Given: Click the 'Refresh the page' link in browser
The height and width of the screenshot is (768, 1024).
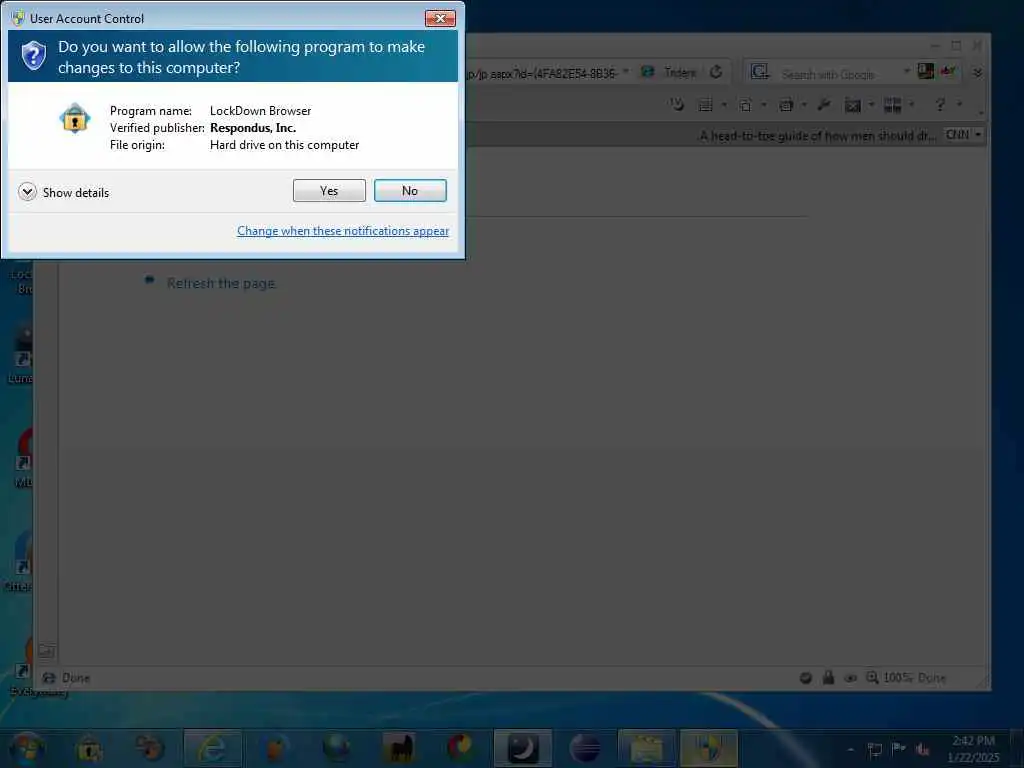Looking at the screenshot, I should [221, 283].
